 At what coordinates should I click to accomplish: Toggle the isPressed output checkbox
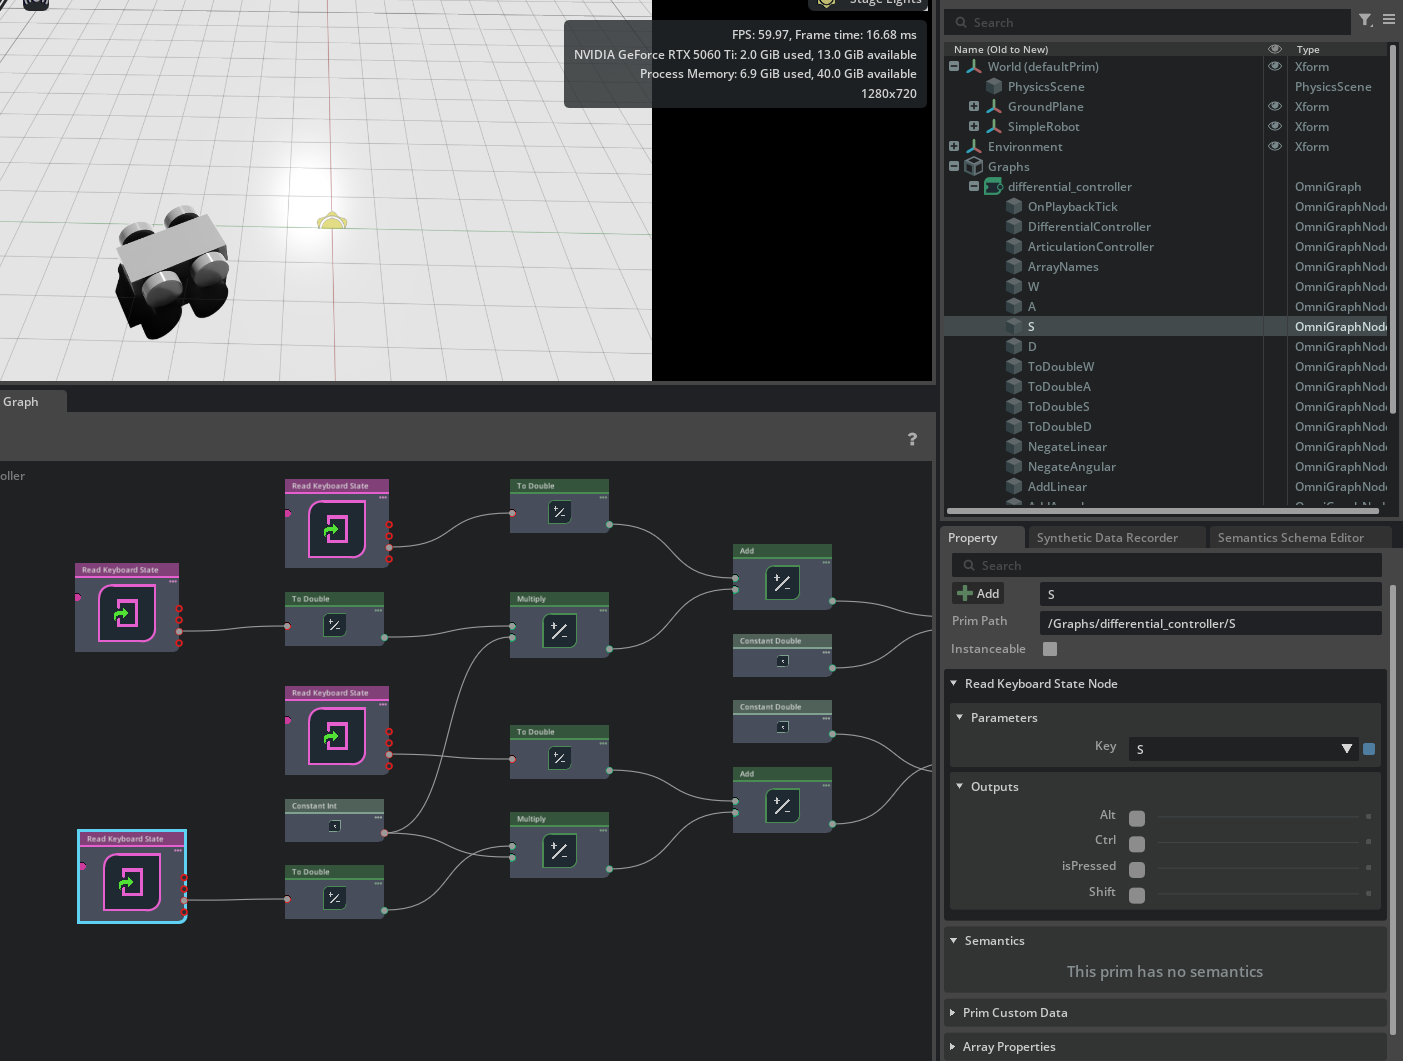[x=1137, y=869]
